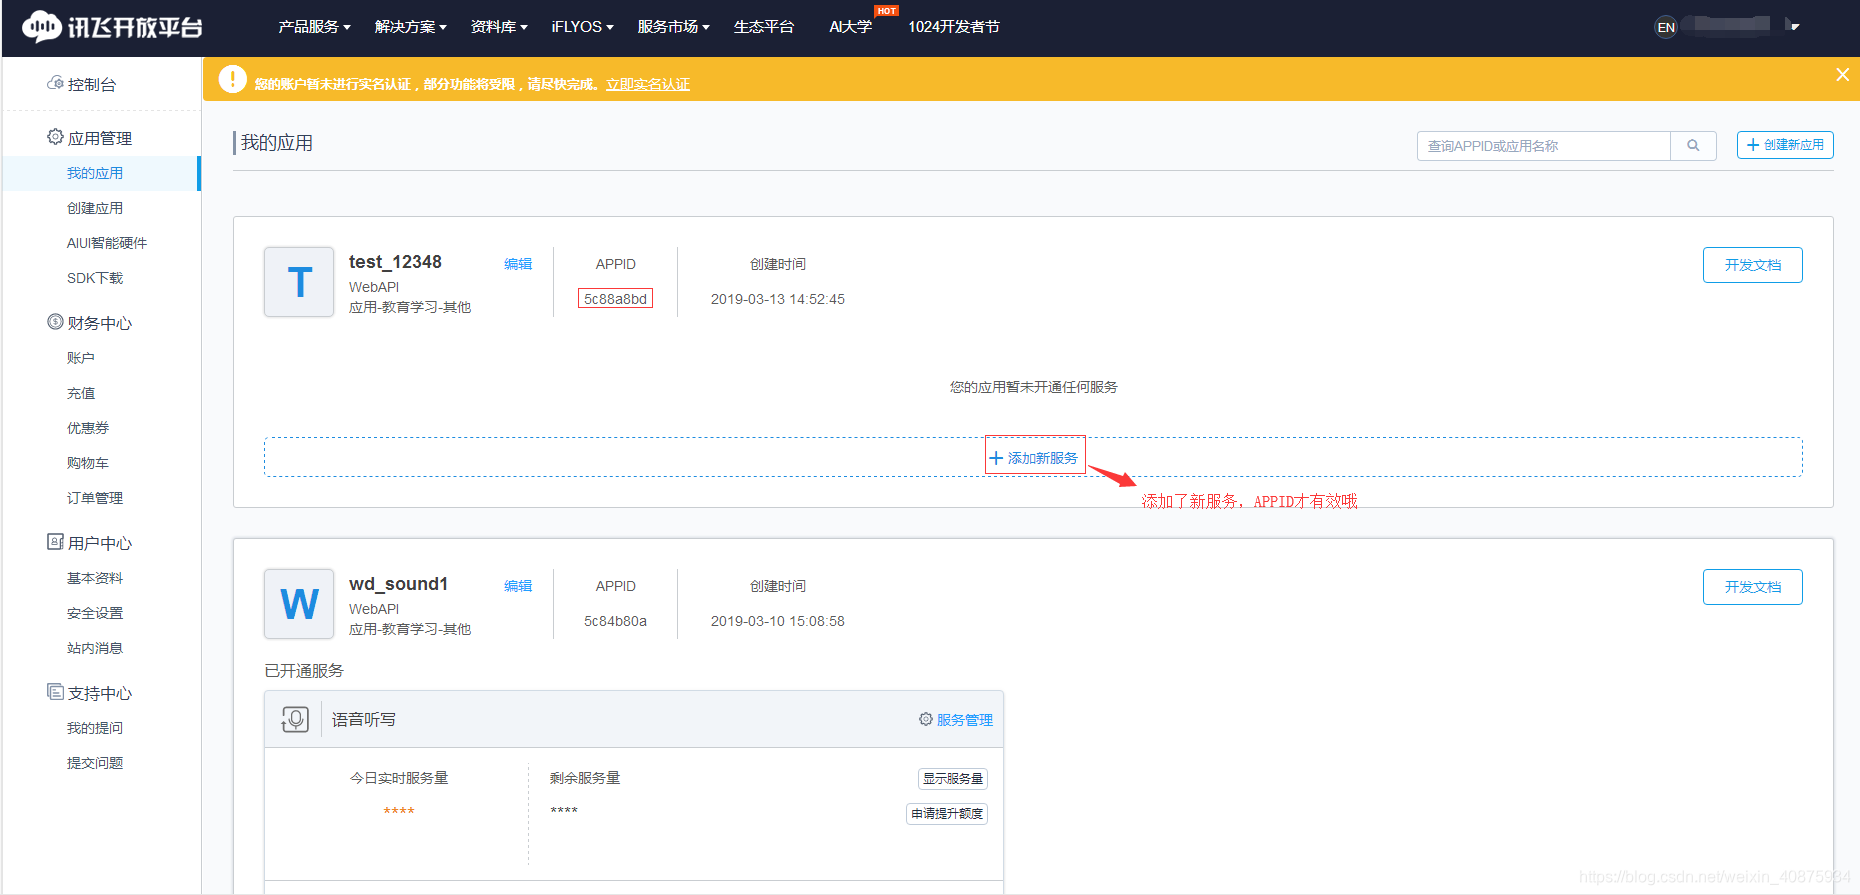Image resolution: width=1860 pixels, height=895 pixels.
Task: Go to 创建应用 in the sidebar
Action: click(95, 208)
